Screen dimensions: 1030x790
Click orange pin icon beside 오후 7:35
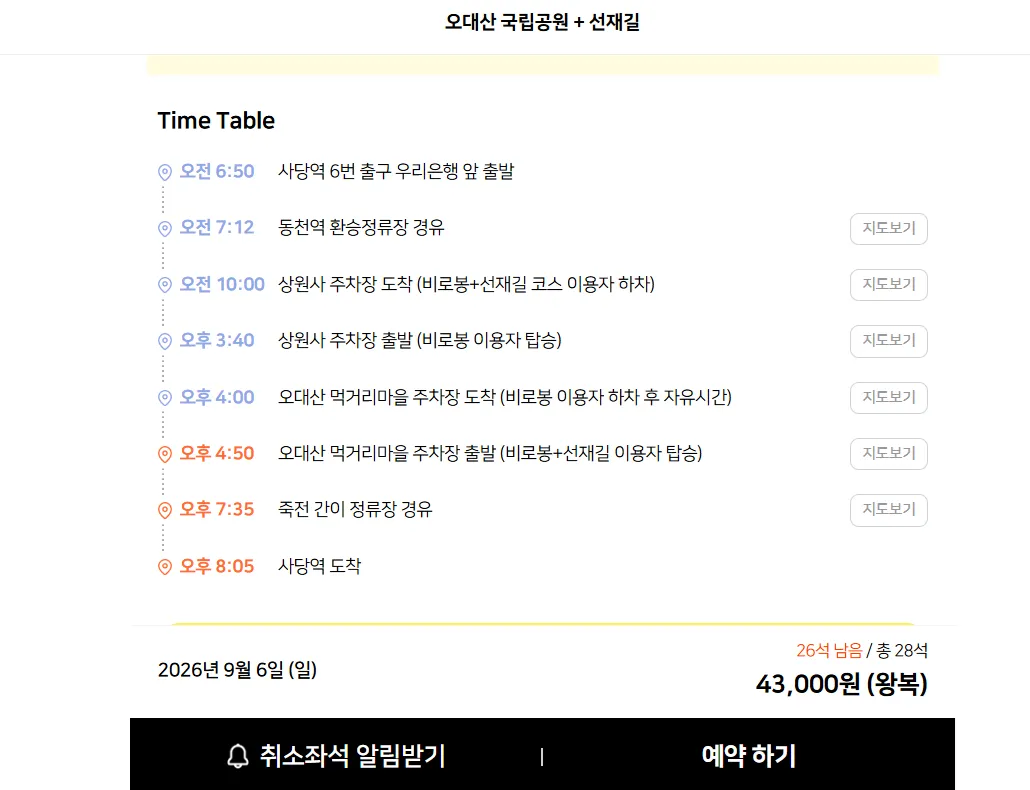coord(165,510)
